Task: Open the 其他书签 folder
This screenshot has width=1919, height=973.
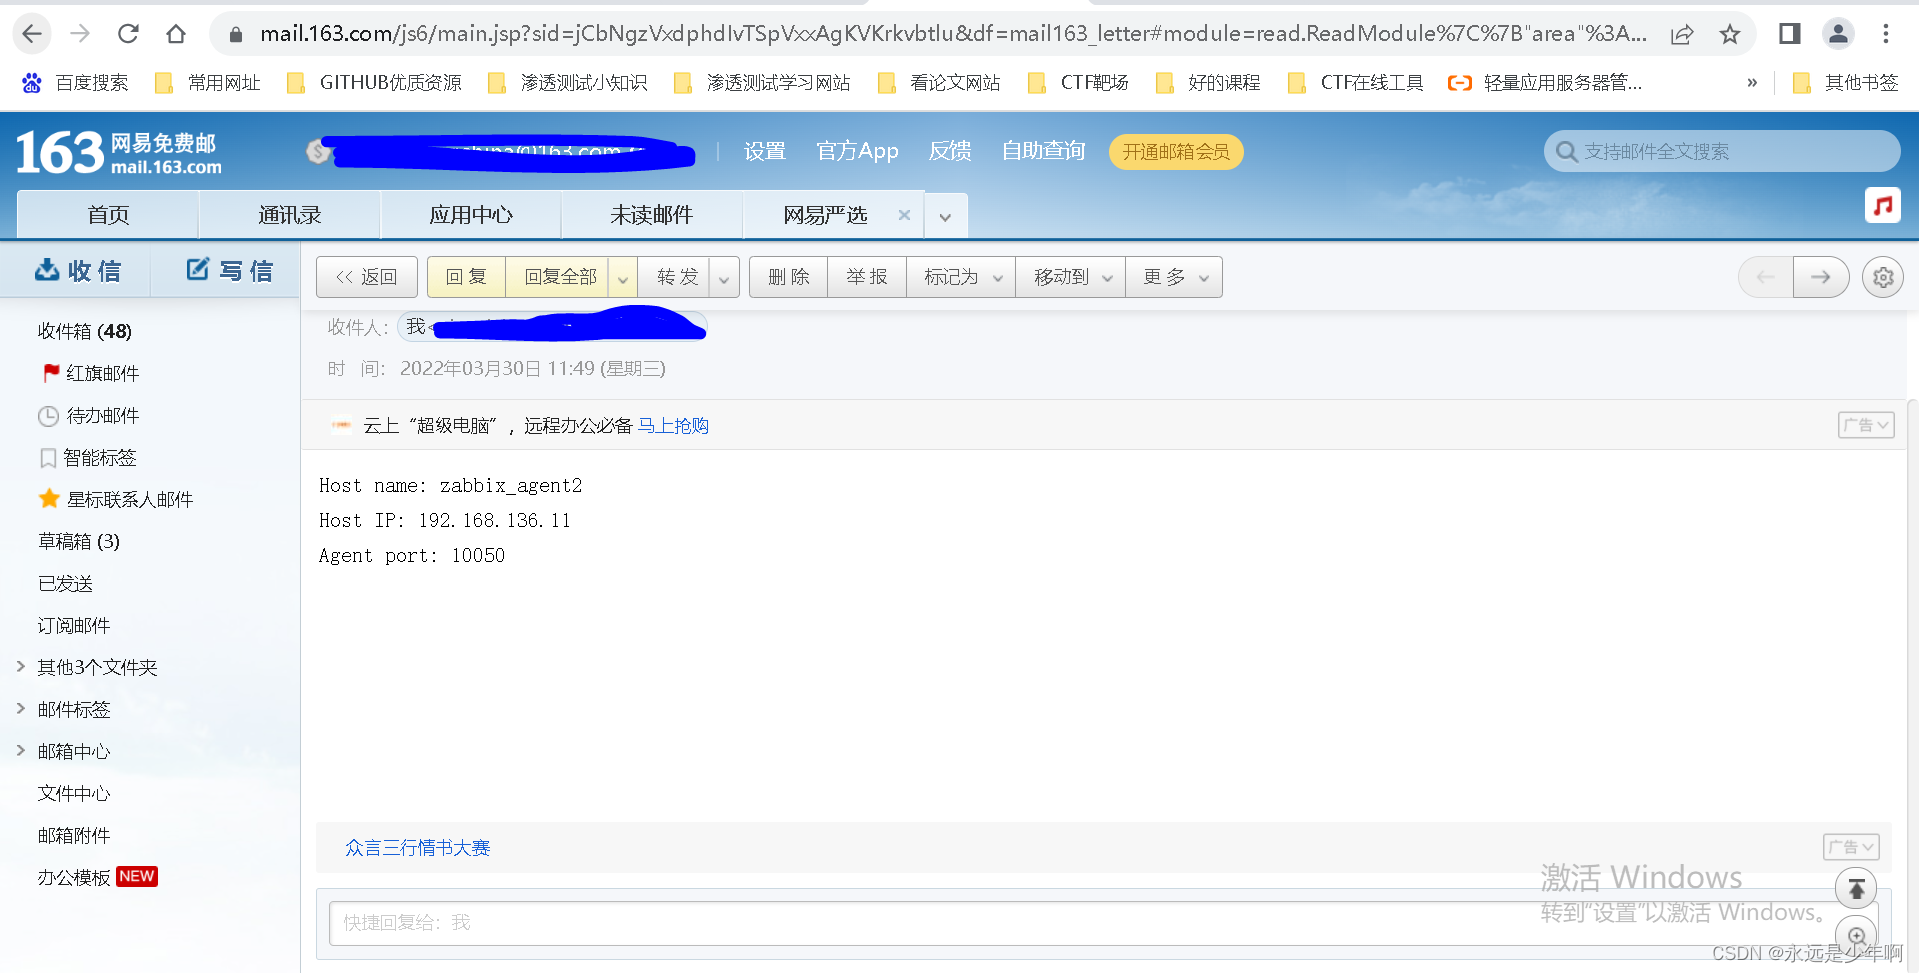Action: pos(1846,83)
